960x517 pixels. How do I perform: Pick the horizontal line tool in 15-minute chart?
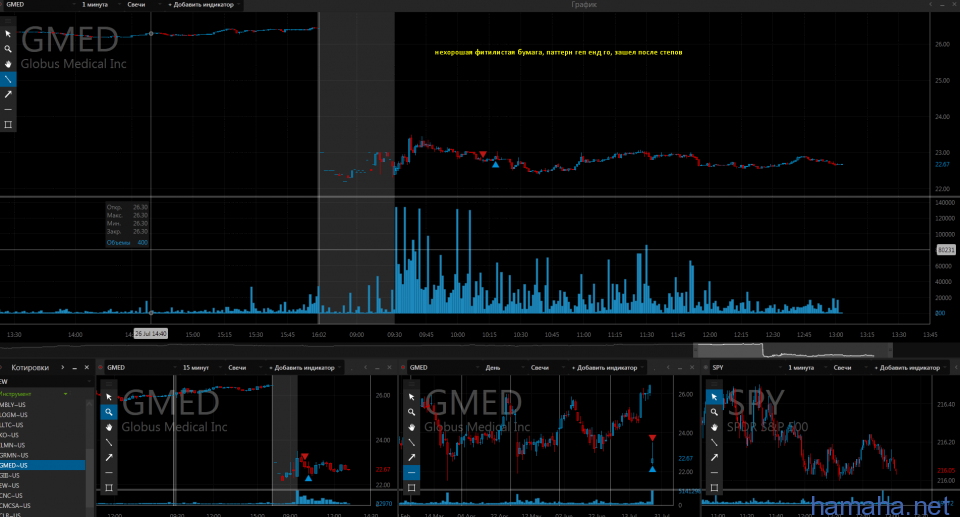108,472
